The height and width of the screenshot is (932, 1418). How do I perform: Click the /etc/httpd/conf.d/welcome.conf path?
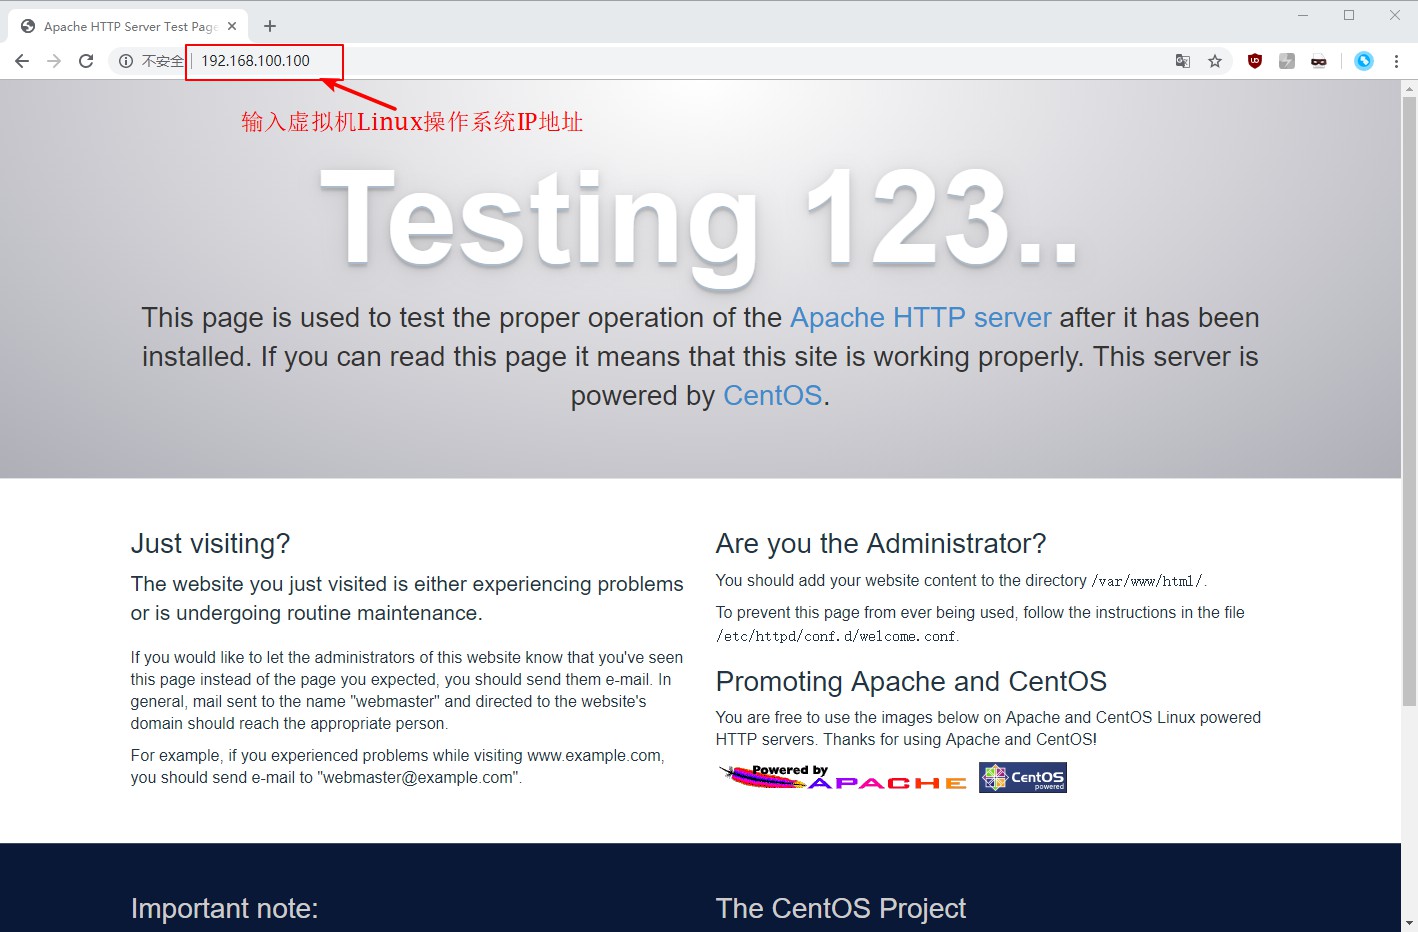click(x=836, y=636)
